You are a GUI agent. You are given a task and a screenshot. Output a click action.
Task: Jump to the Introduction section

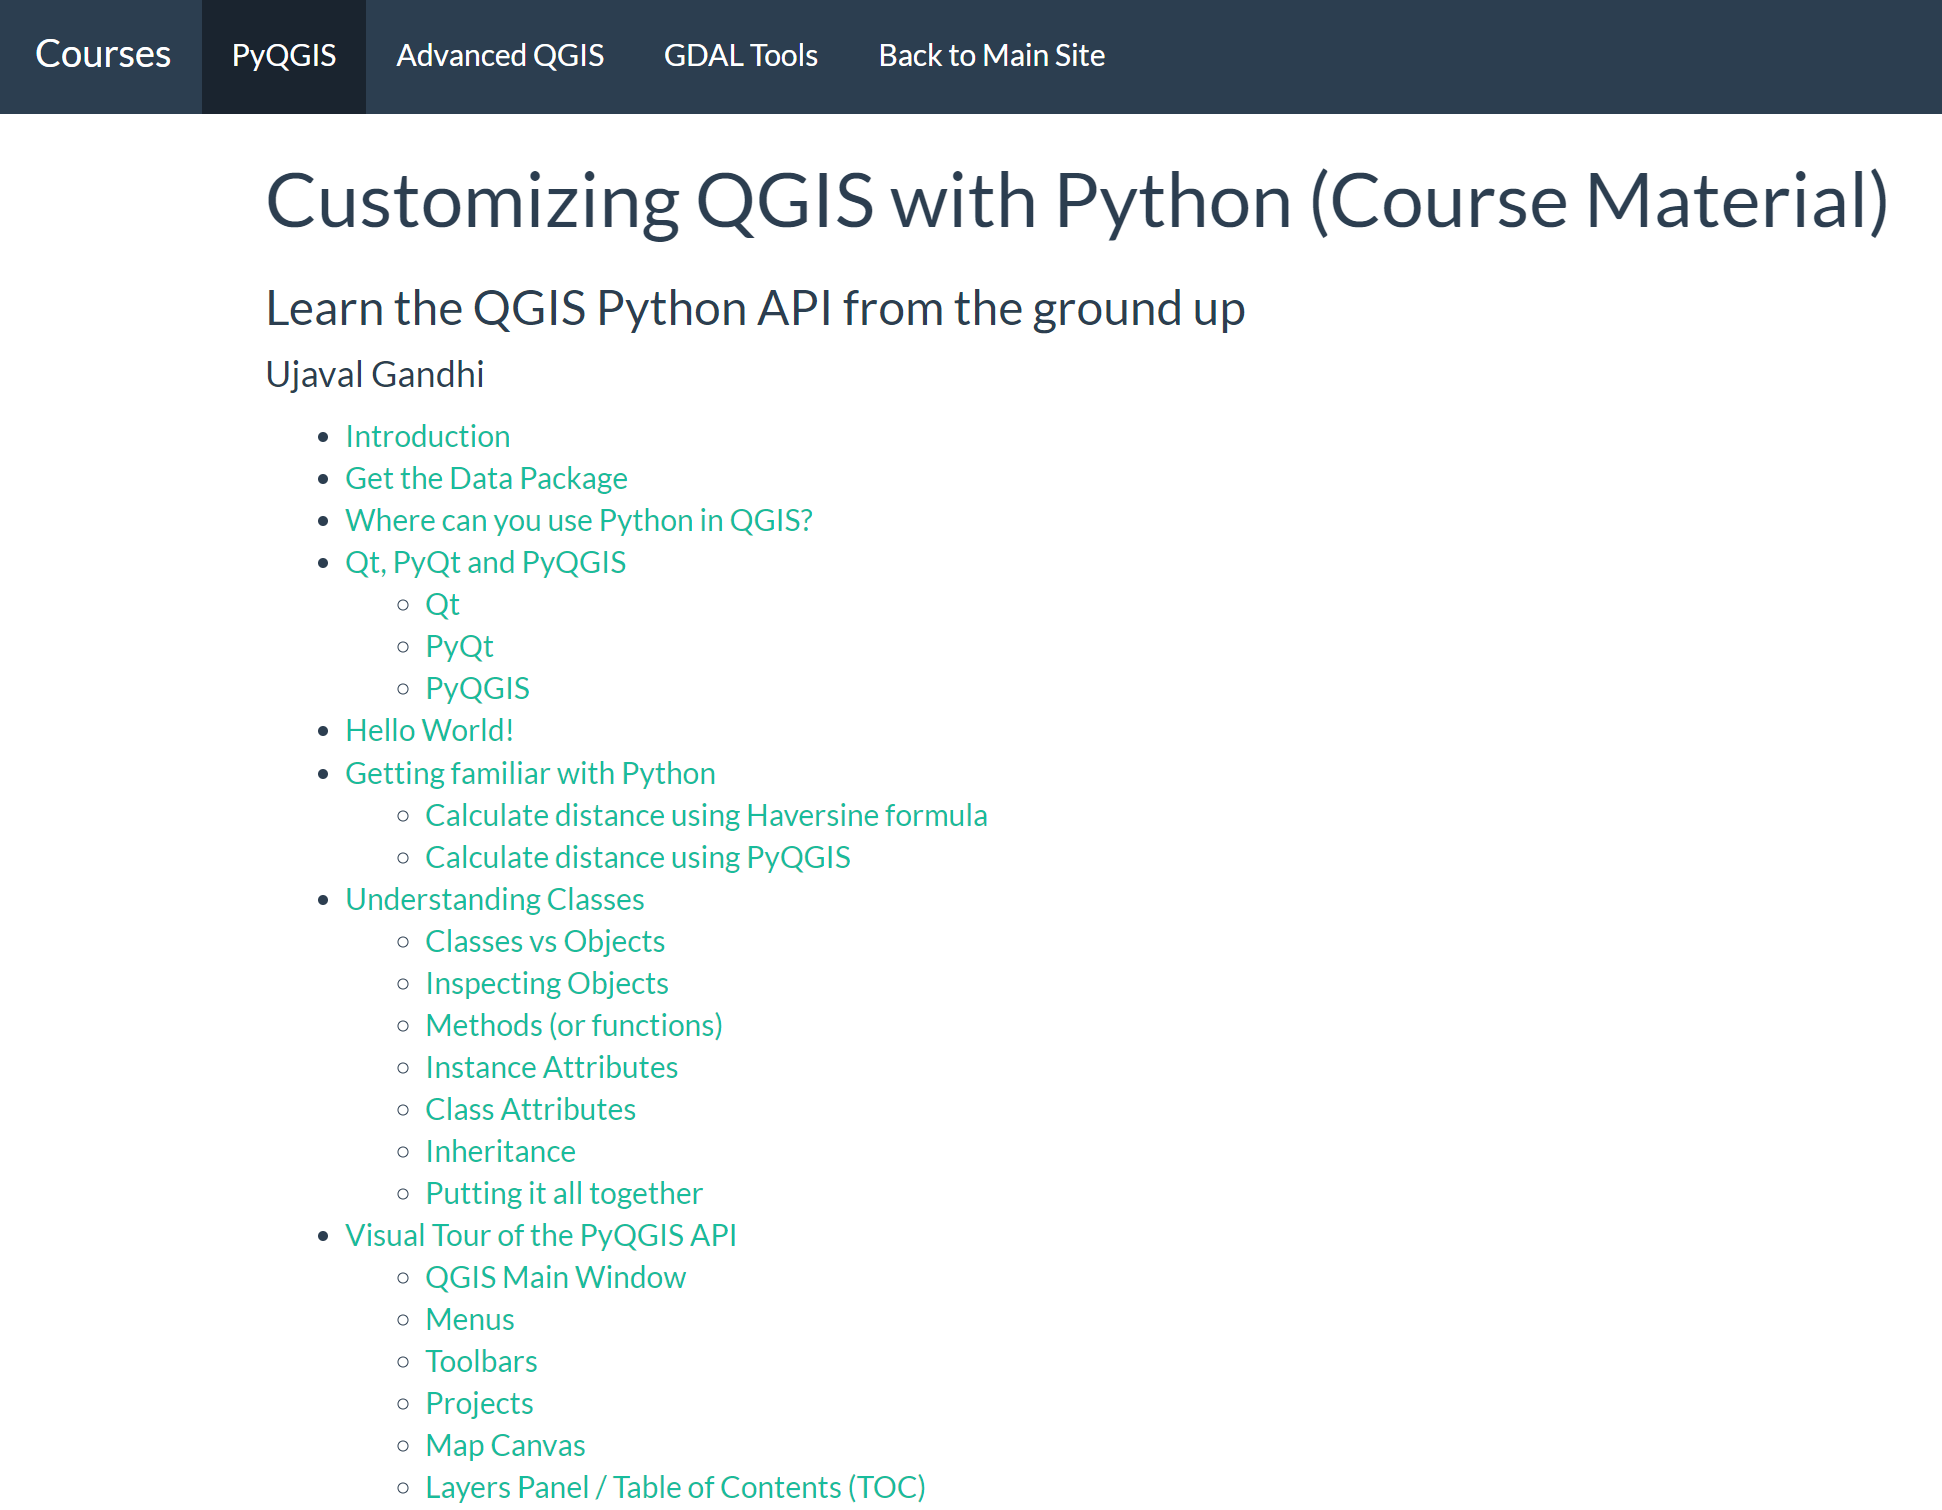tap(427, 437)
